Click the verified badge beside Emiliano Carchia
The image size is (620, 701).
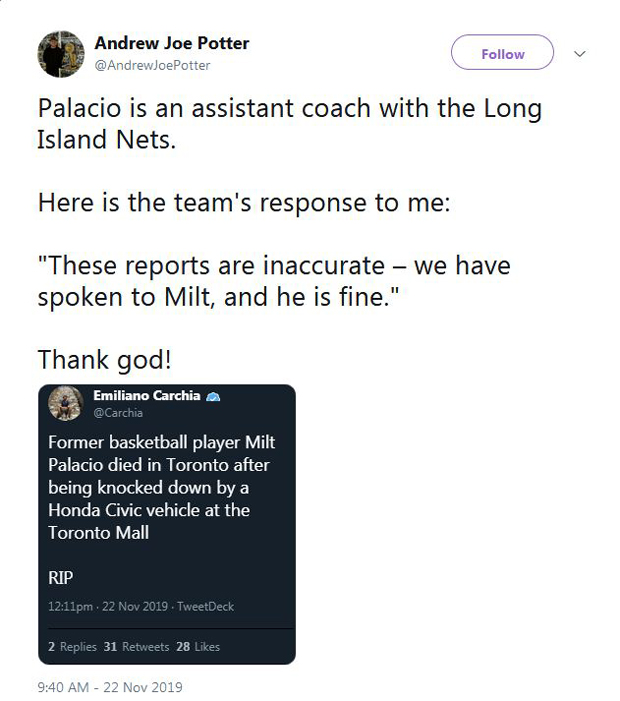[214, 397]
